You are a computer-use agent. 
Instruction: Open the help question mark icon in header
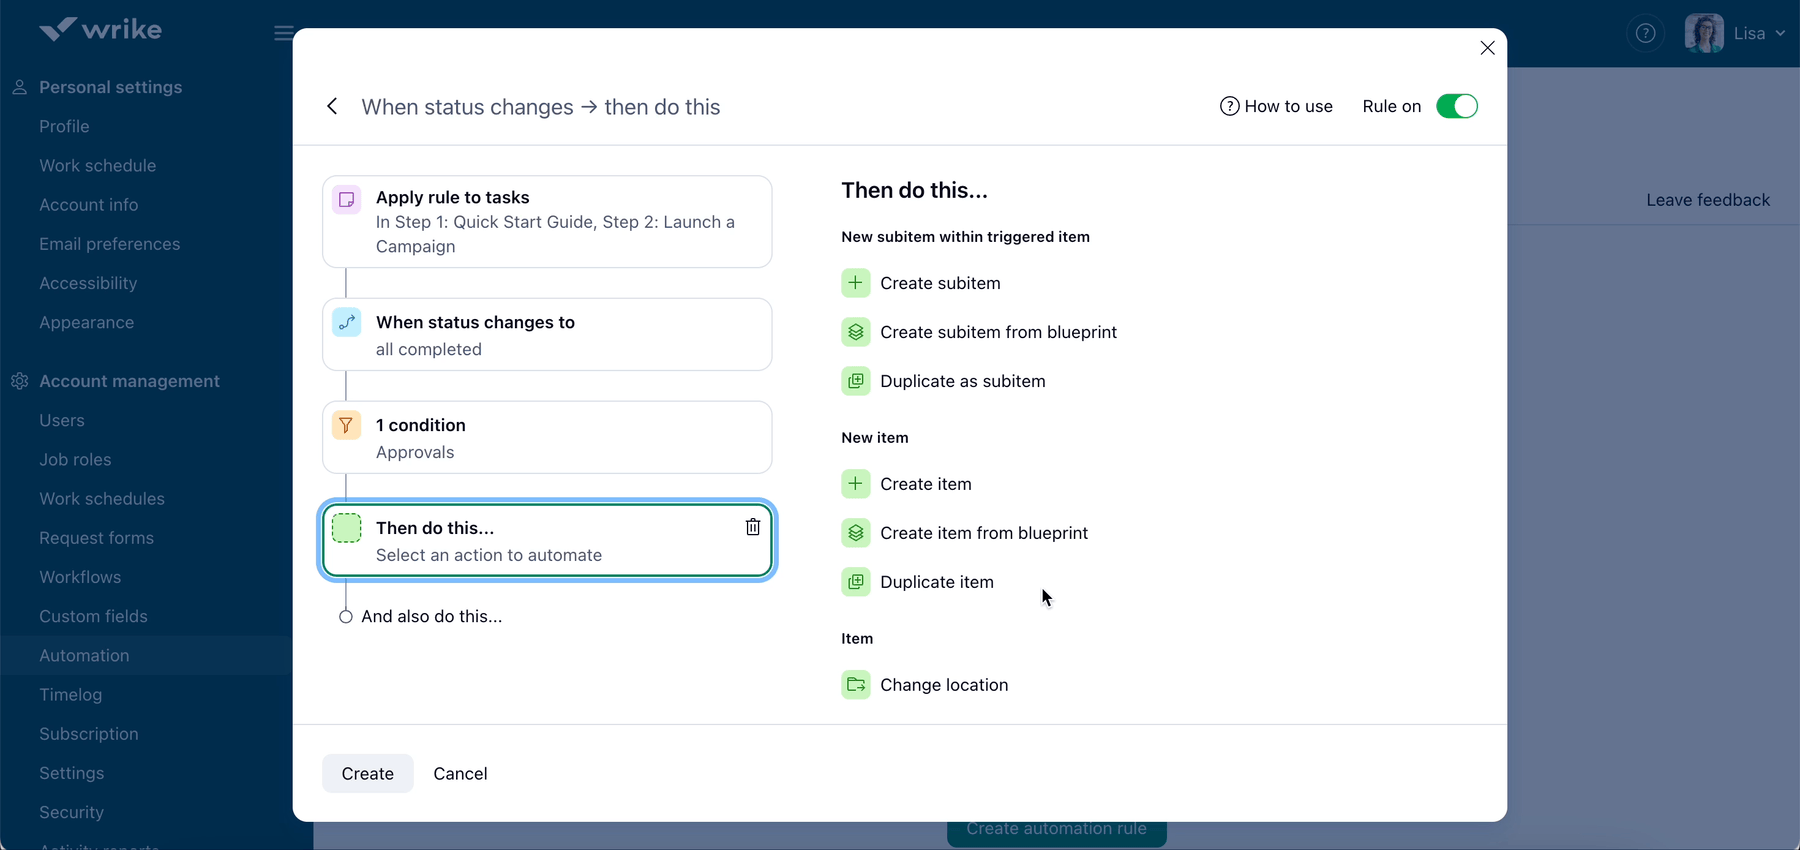point(1645,34)
